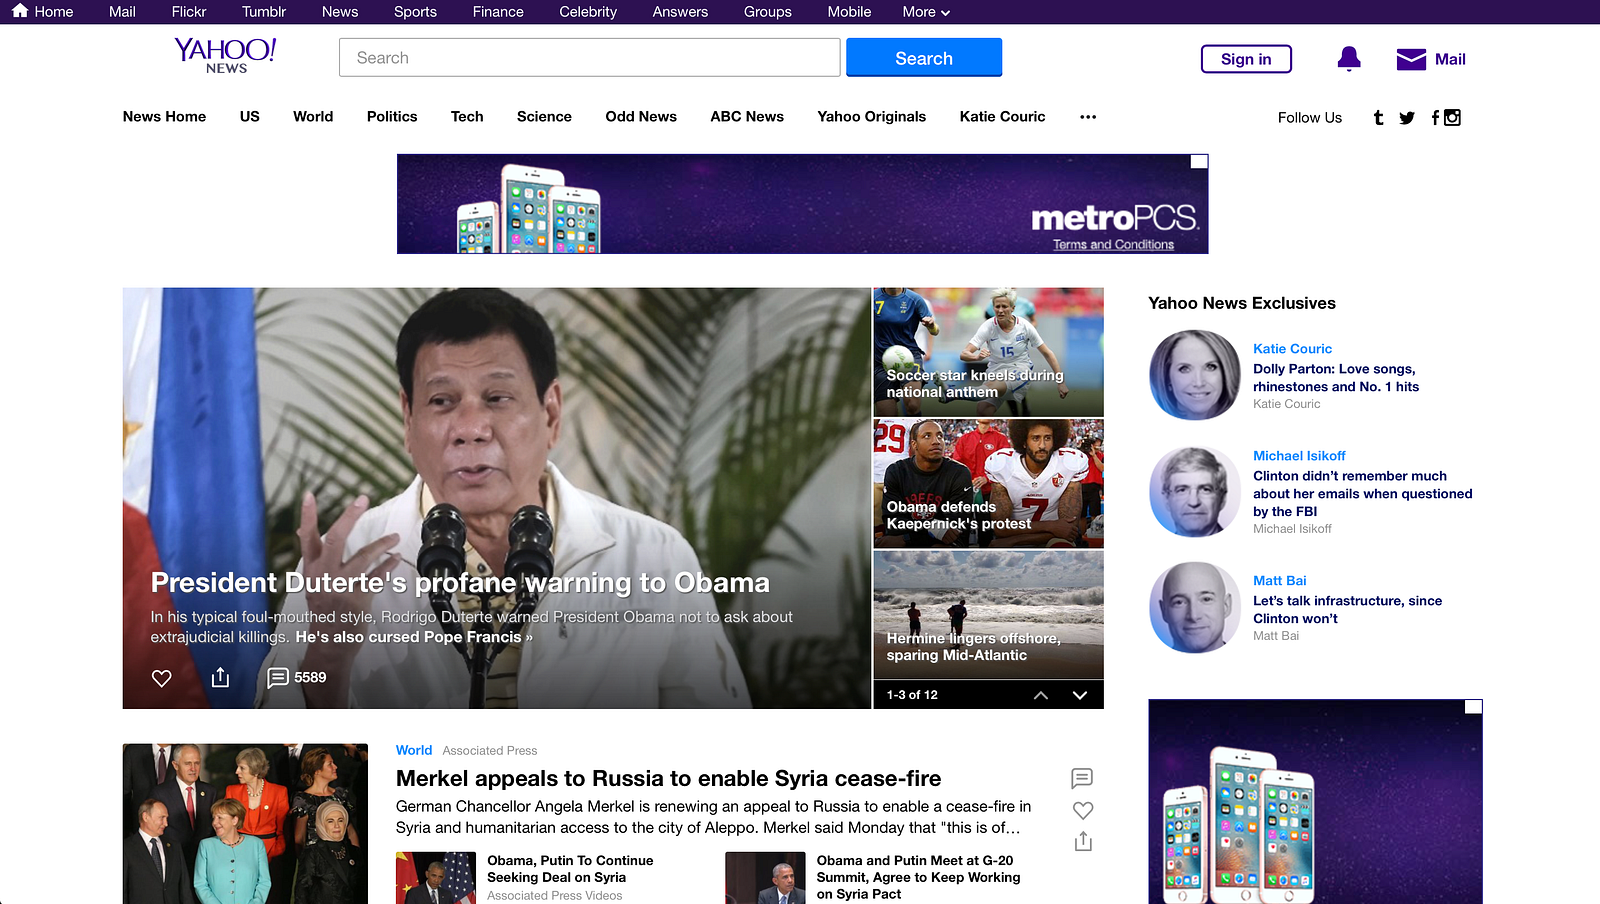Open President Duterte's profane warning headline
The width and height of the screenshot is (1600, 904).
tap(460, 583)
